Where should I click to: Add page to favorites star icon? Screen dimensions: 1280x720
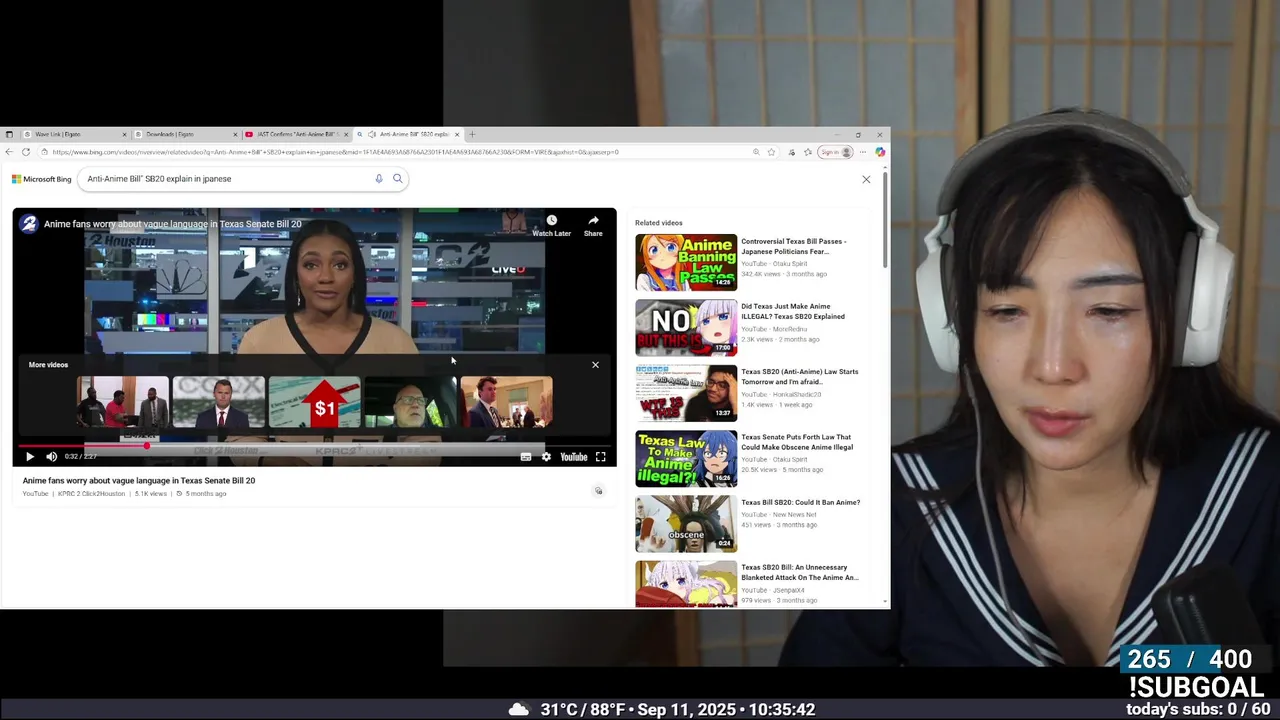click(771, 152)
